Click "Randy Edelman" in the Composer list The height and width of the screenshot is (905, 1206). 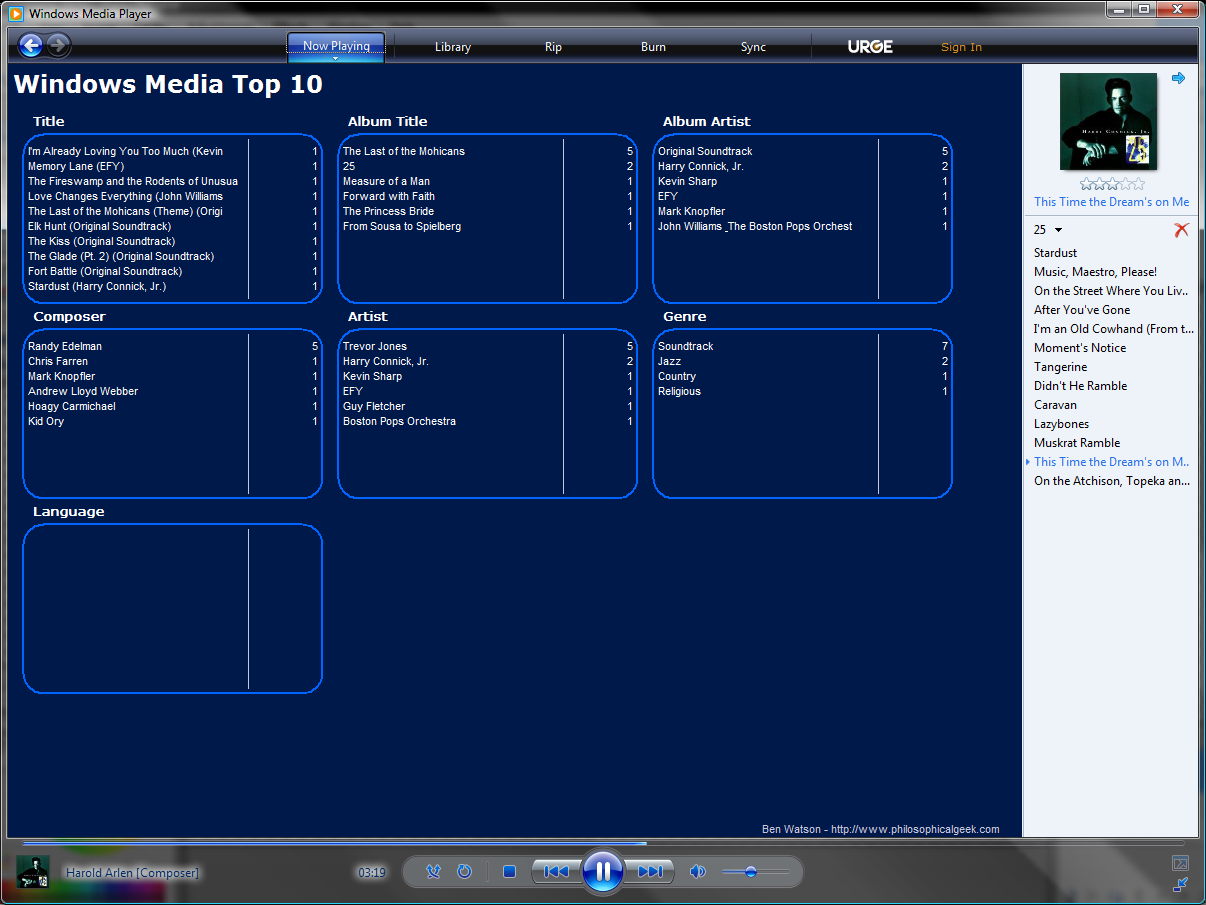[x=65, y=346]
